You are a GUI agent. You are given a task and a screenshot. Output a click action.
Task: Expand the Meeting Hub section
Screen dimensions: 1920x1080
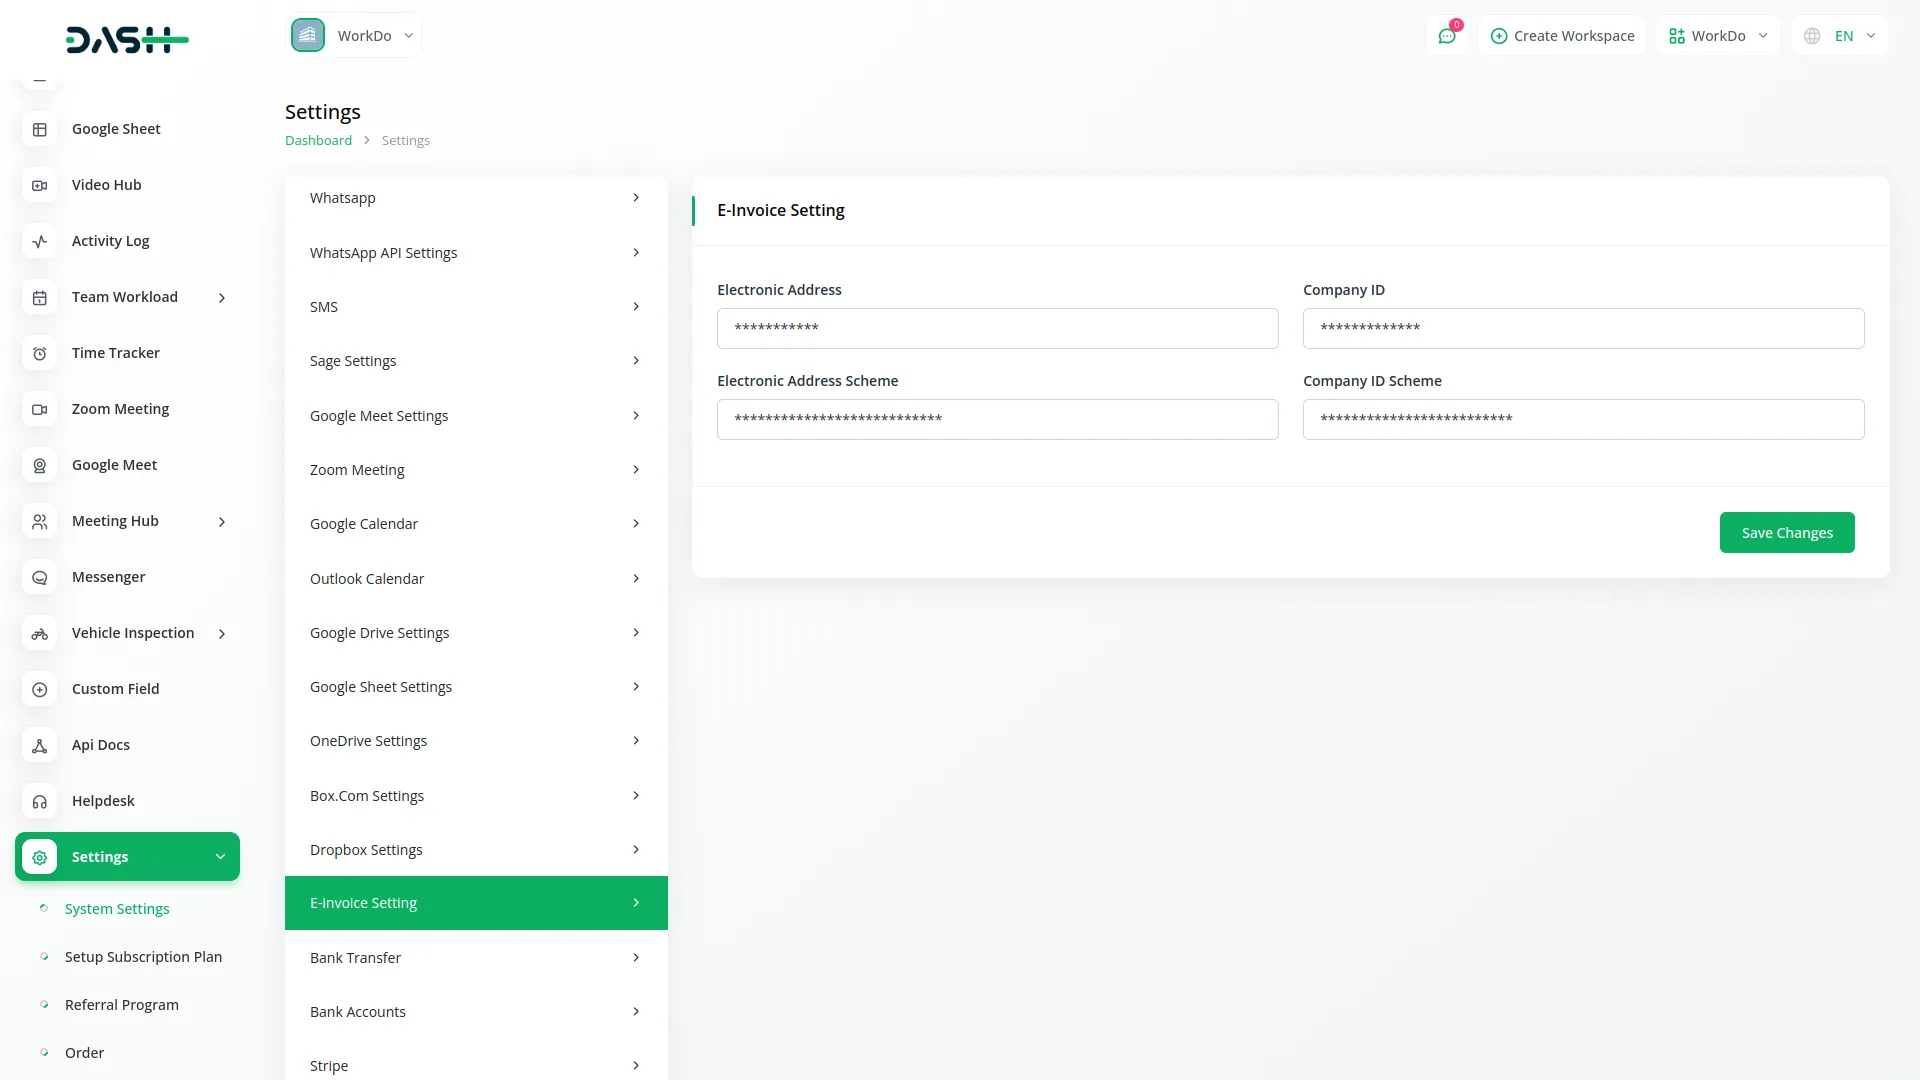pyautogui.click(x=222, y=521)
